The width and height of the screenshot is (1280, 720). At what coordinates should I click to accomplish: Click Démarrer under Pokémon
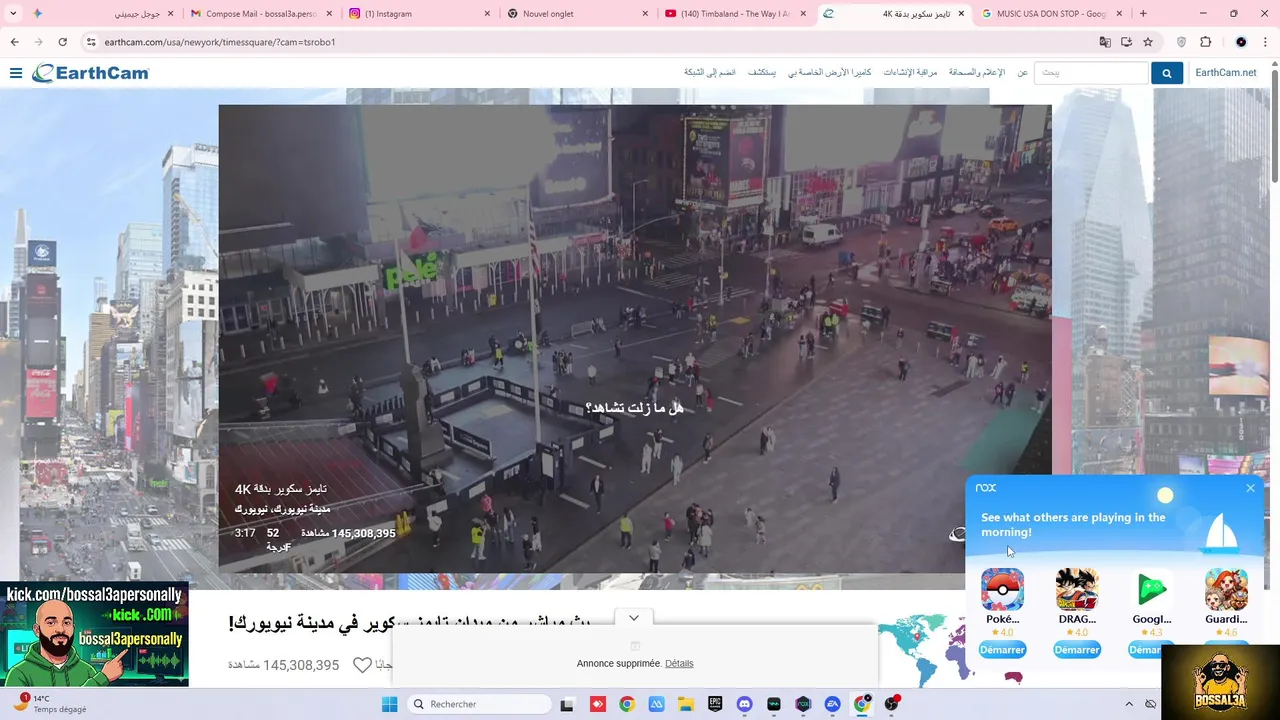(x=1002, y=650)
